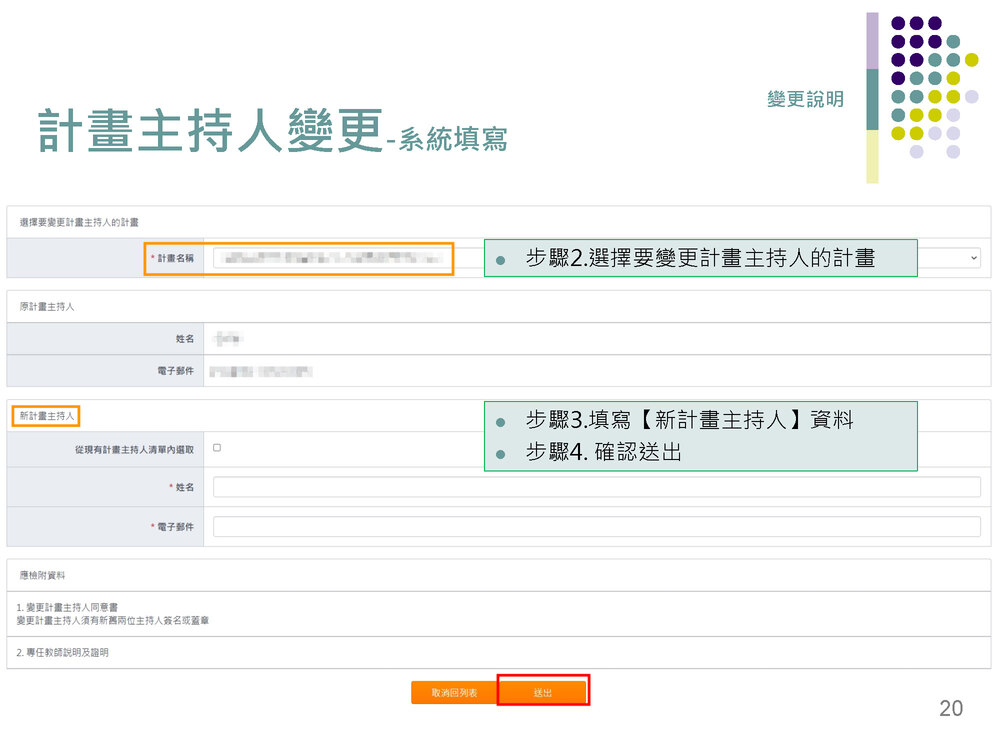Click the 取消回列表 button

click(454, 692)
